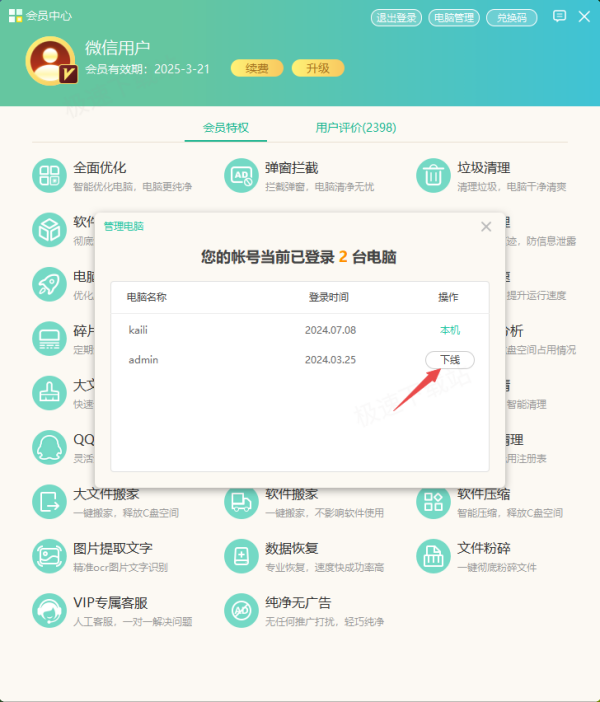Click the 全面优化 feature icon
Image resolution: width=600 pixels, height=702 pixels.
49,176
